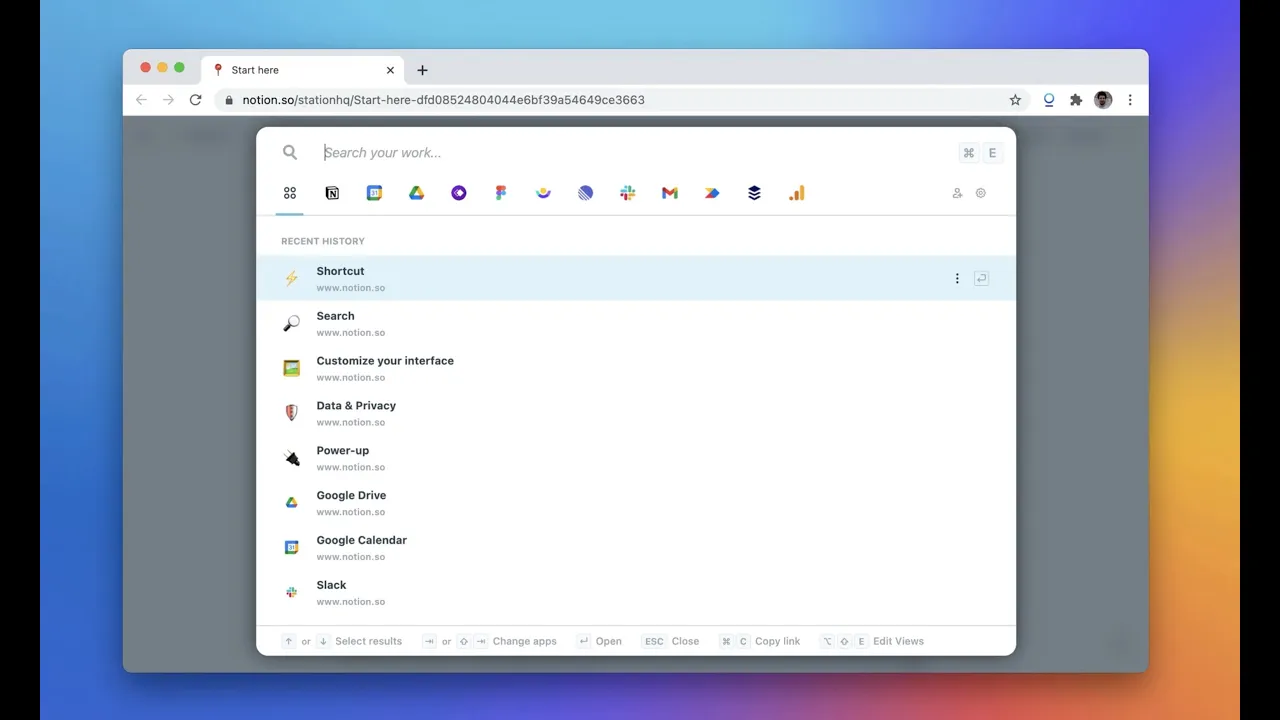Click the enter-key icon on Shortcut row
Screen dimensions: 1280x720
(981, 279)
